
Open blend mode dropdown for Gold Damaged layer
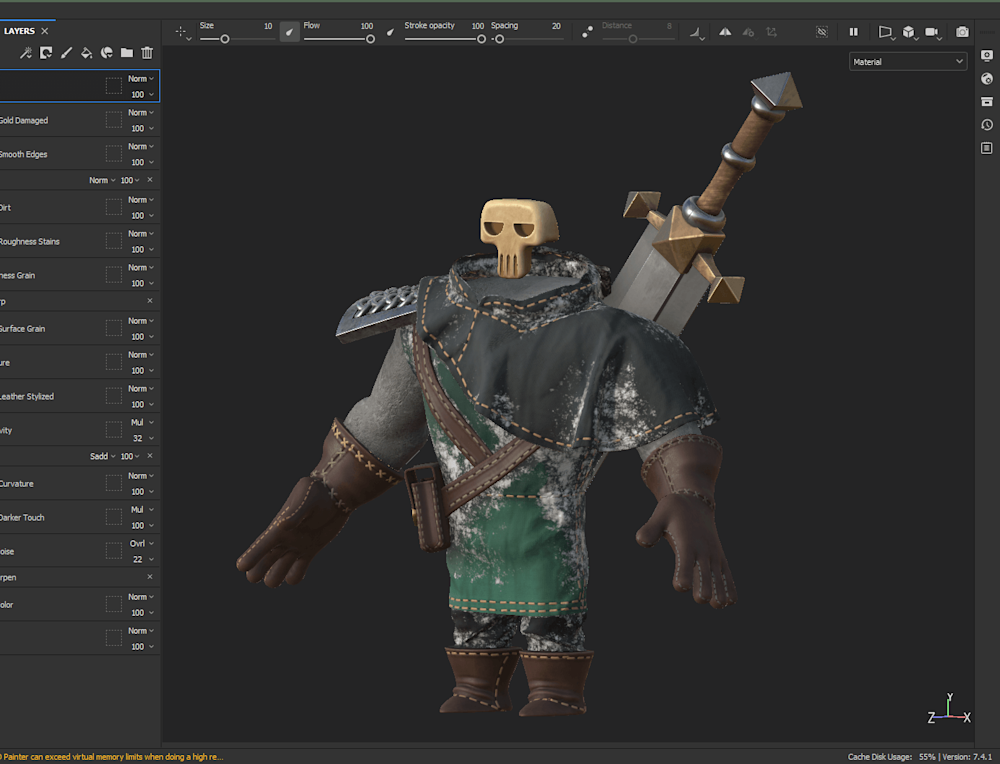click(141, 113)
